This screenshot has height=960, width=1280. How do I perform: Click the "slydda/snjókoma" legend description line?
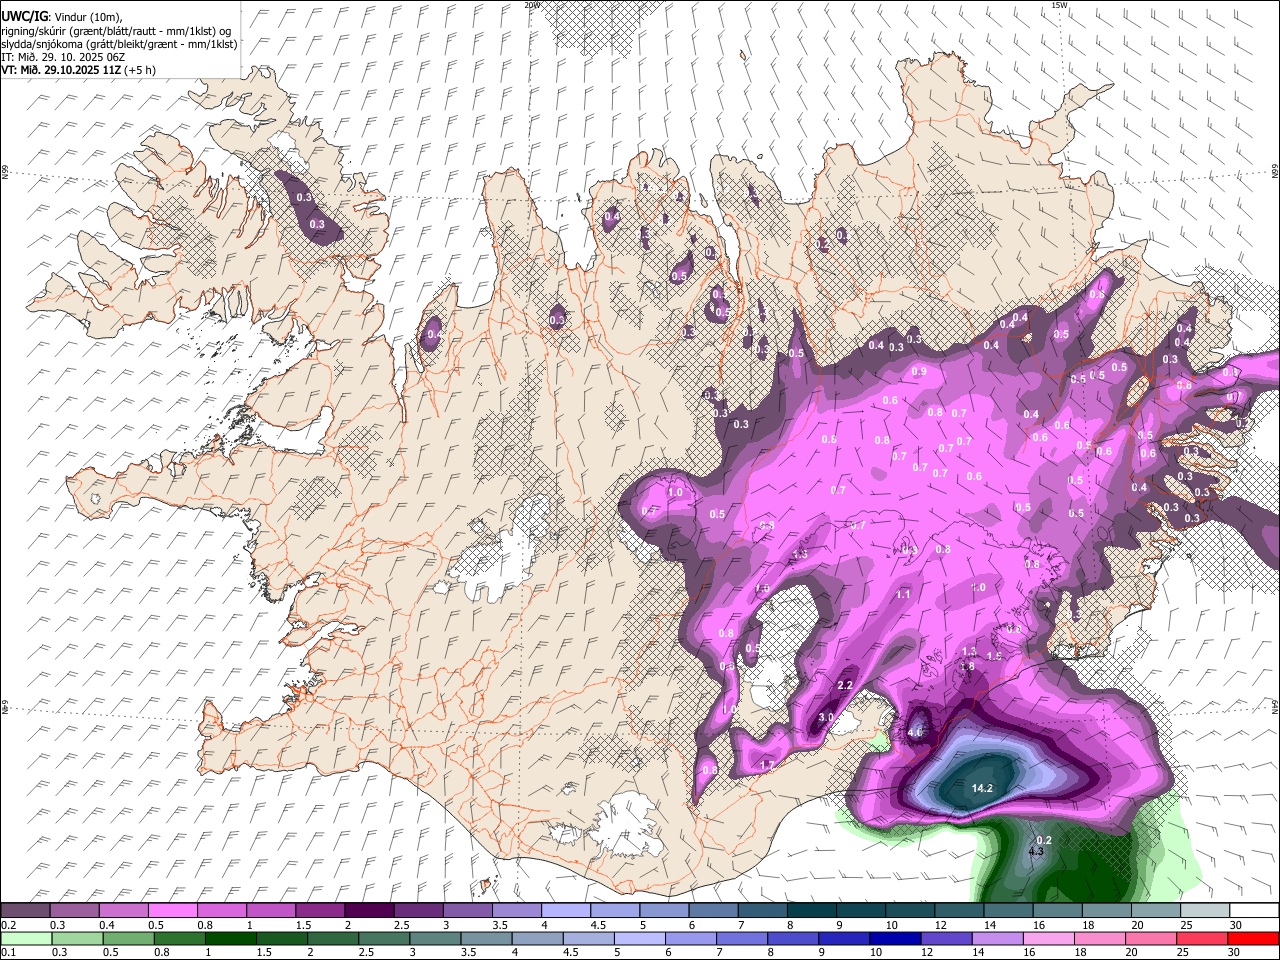(119, 44)
